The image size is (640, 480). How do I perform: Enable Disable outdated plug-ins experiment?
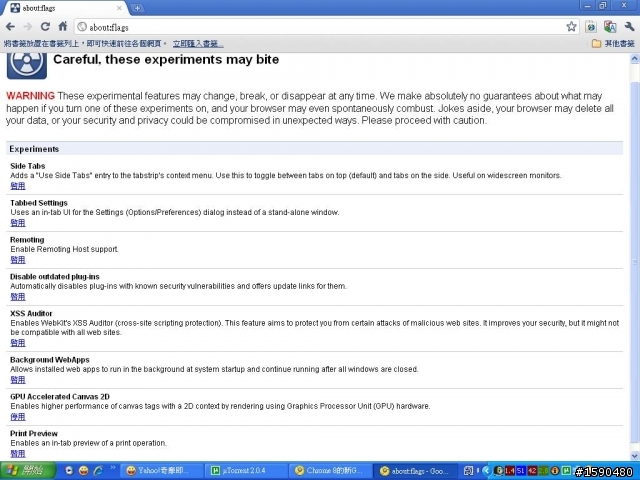coord(18,296)
